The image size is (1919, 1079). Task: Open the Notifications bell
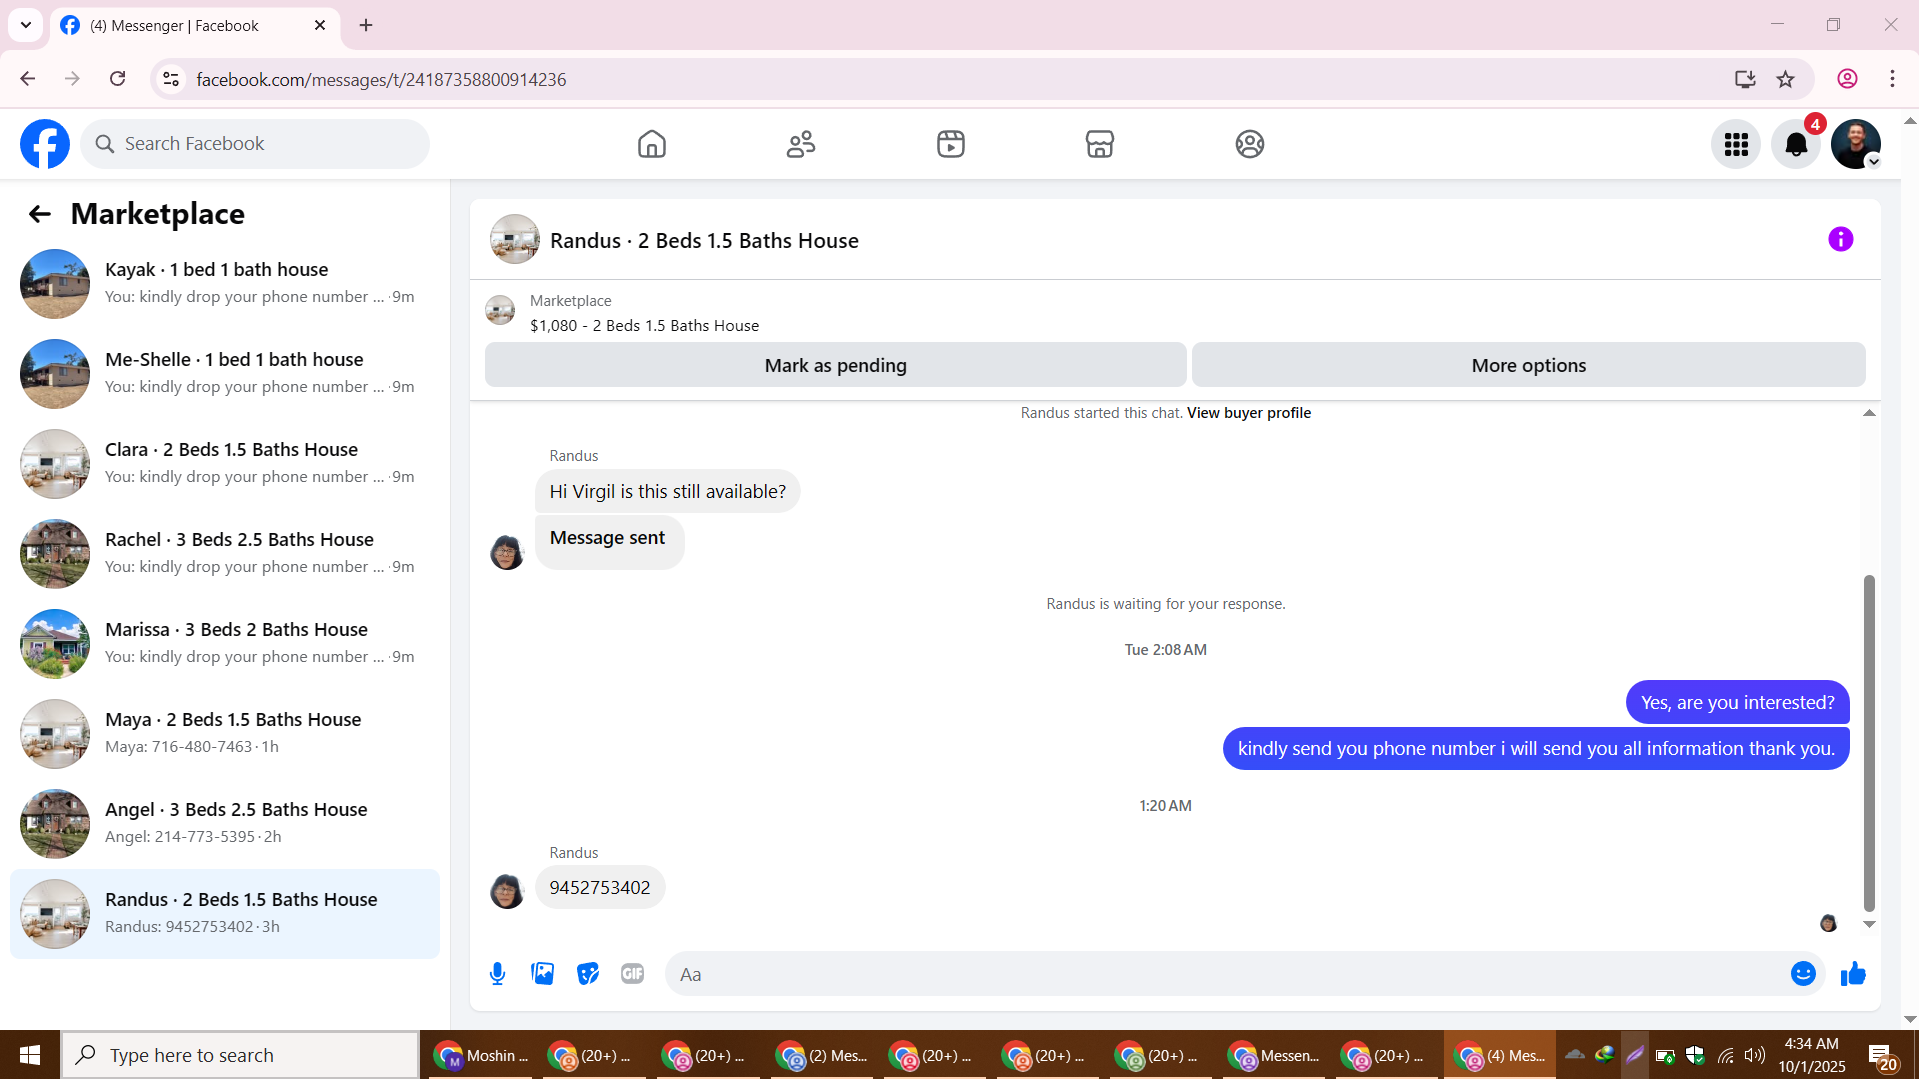point(1796,144)
